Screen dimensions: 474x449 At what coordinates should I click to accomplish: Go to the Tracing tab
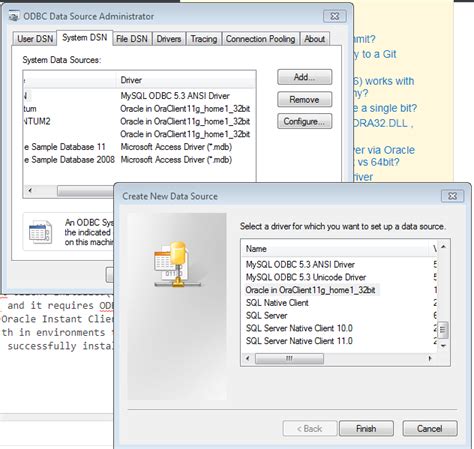(204, 39)
